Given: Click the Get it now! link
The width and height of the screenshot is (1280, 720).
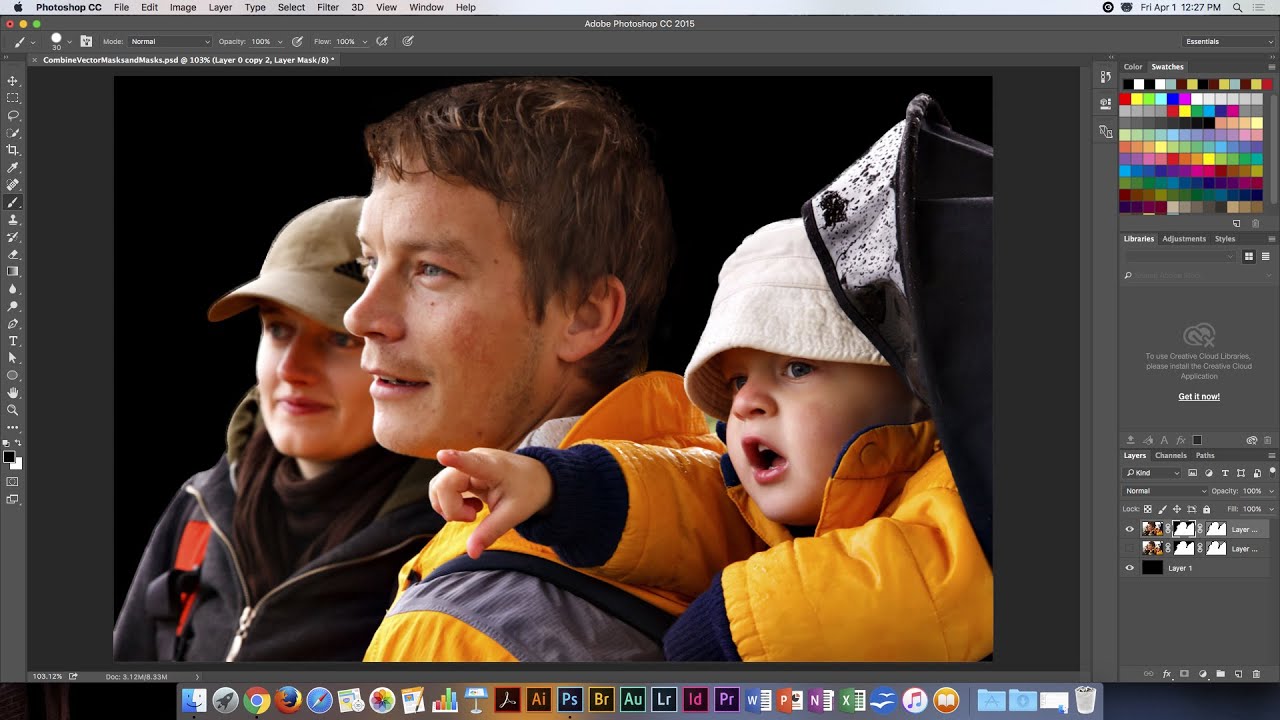Looking at the screenshot, I should click(1199, 397).
